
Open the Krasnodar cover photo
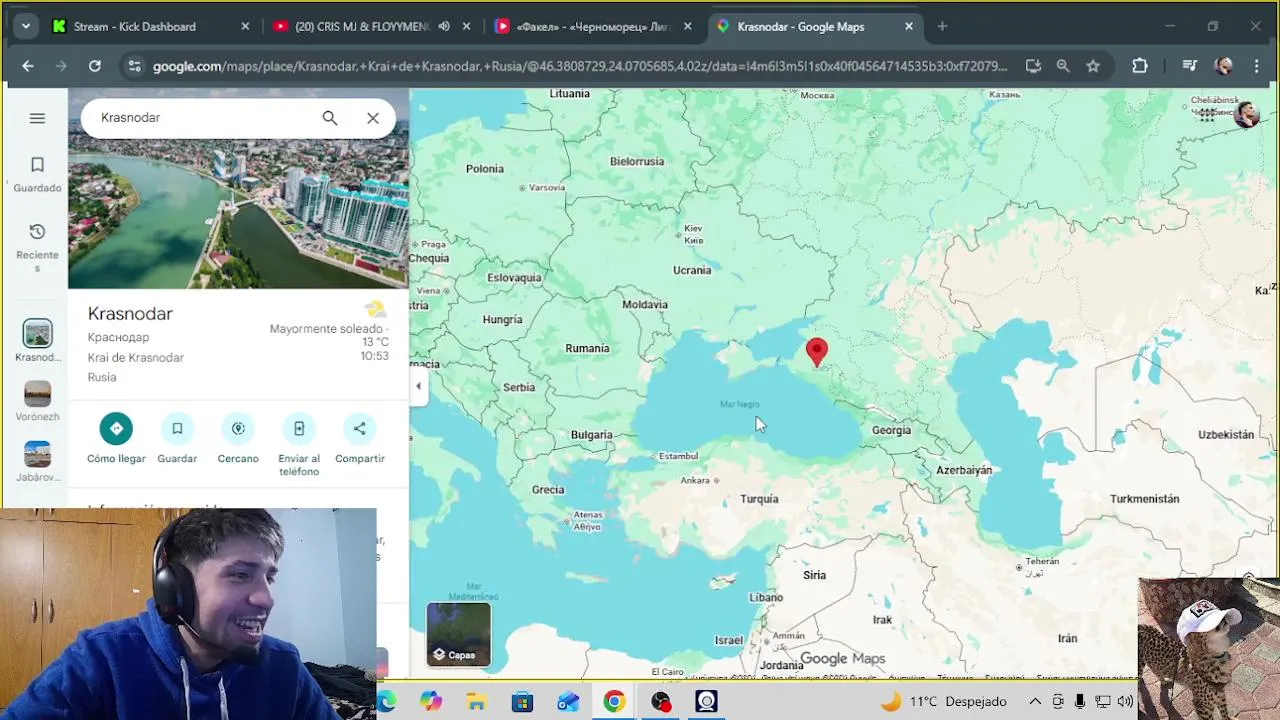(x=238, y=213)
